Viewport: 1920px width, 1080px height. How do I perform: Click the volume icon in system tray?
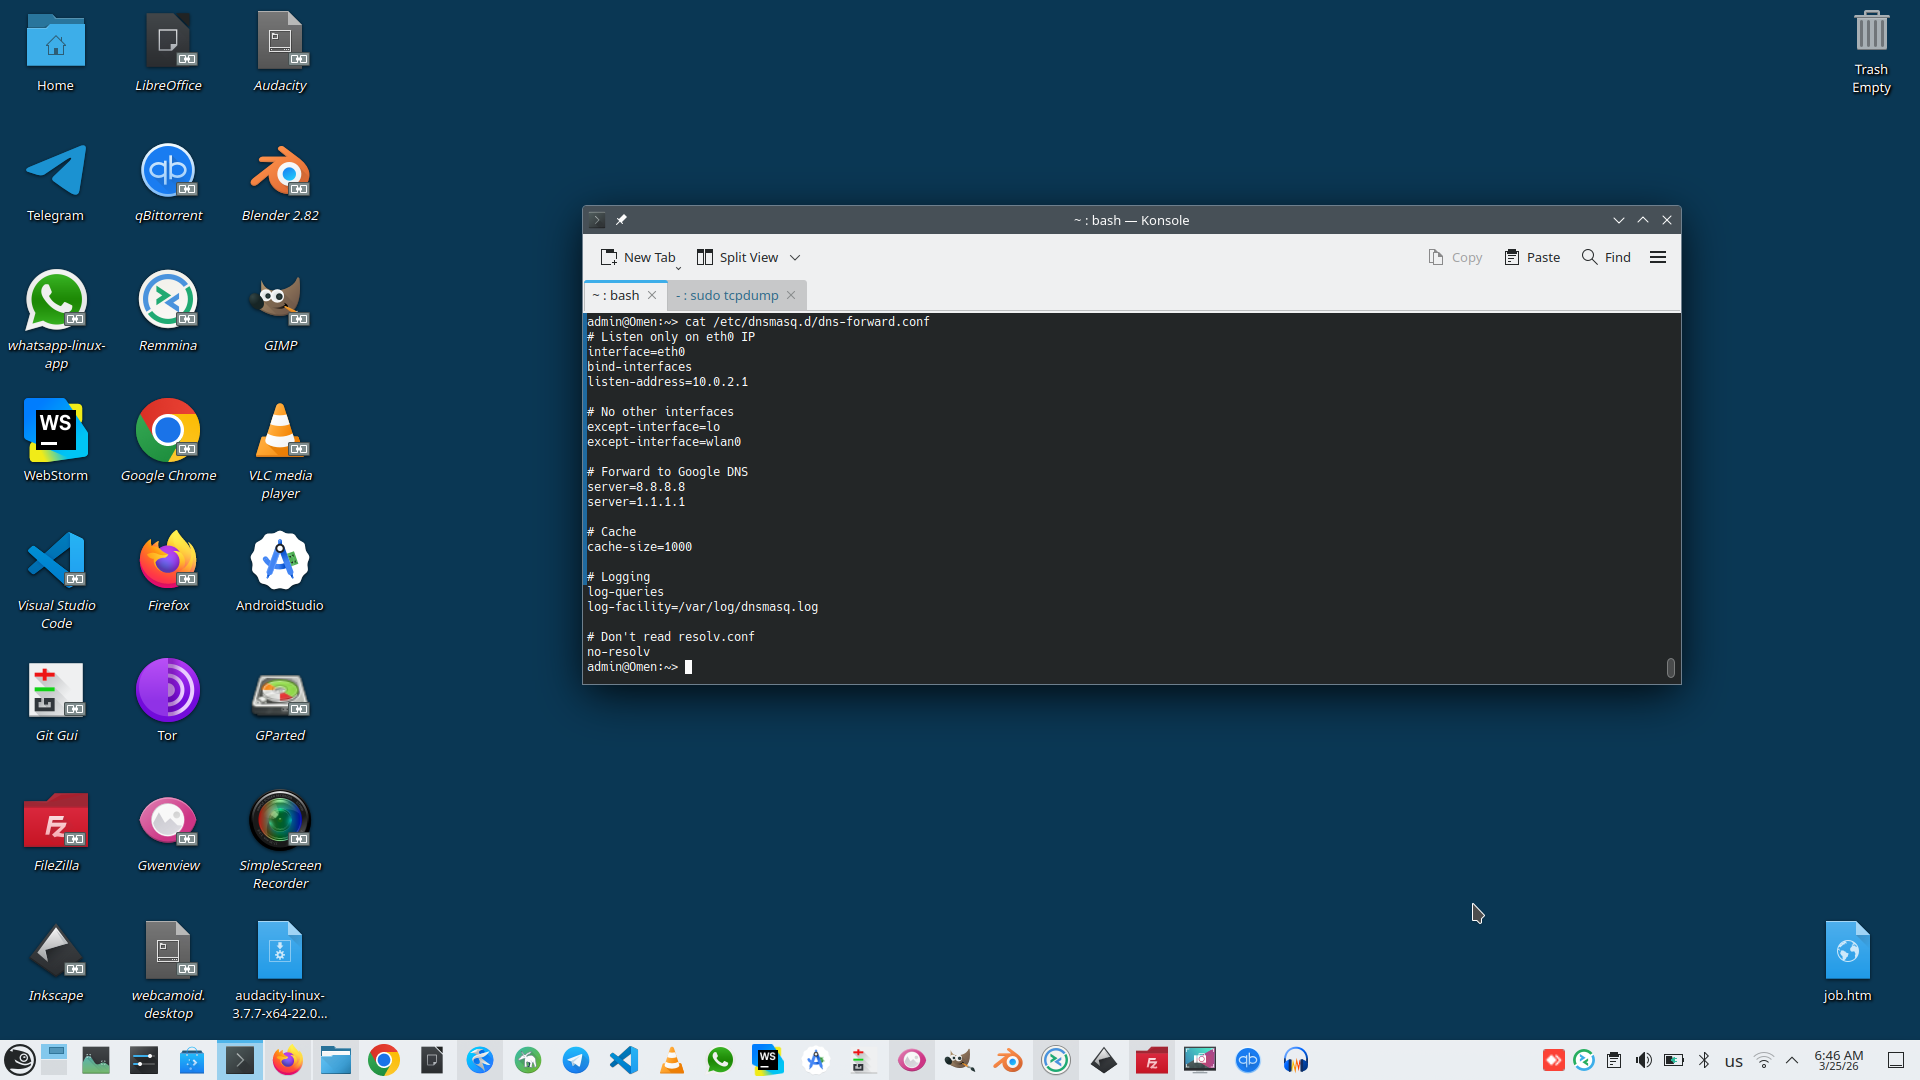click(1643, 1060)
